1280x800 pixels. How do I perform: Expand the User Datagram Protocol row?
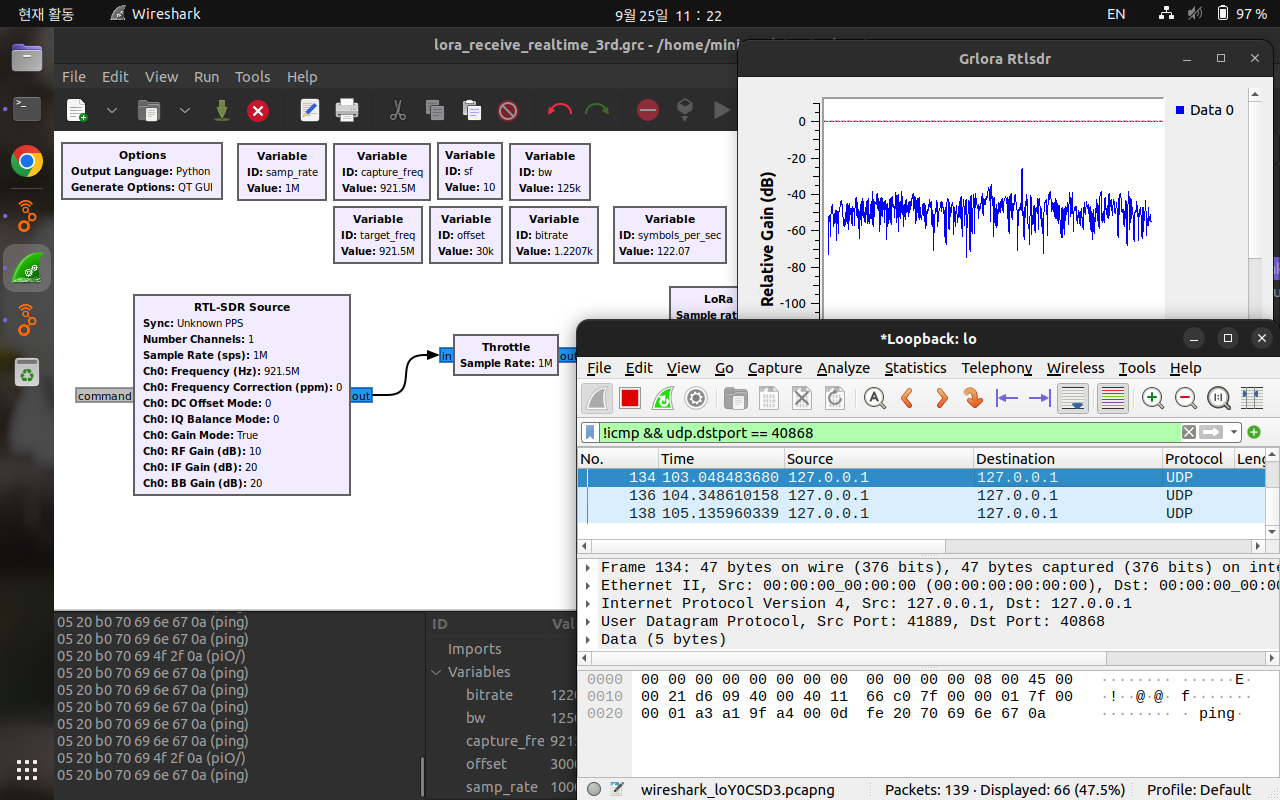tap(588, 621)
